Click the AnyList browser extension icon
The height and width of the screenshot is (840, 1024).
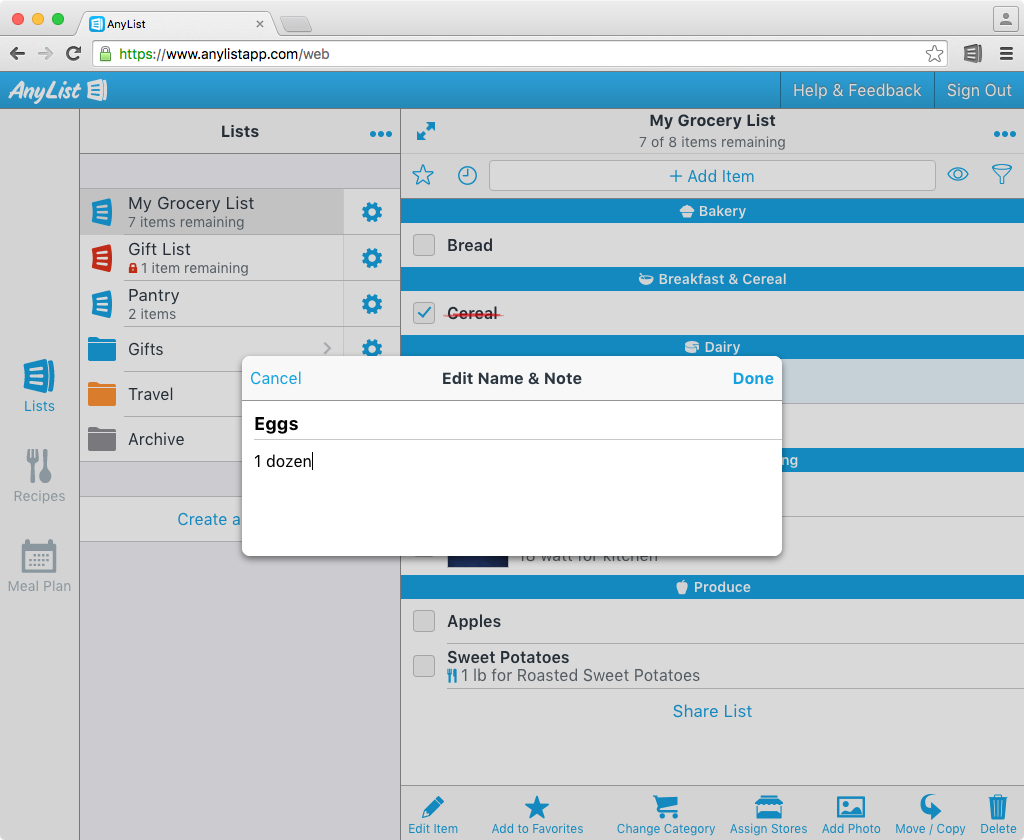coord(972,54)
